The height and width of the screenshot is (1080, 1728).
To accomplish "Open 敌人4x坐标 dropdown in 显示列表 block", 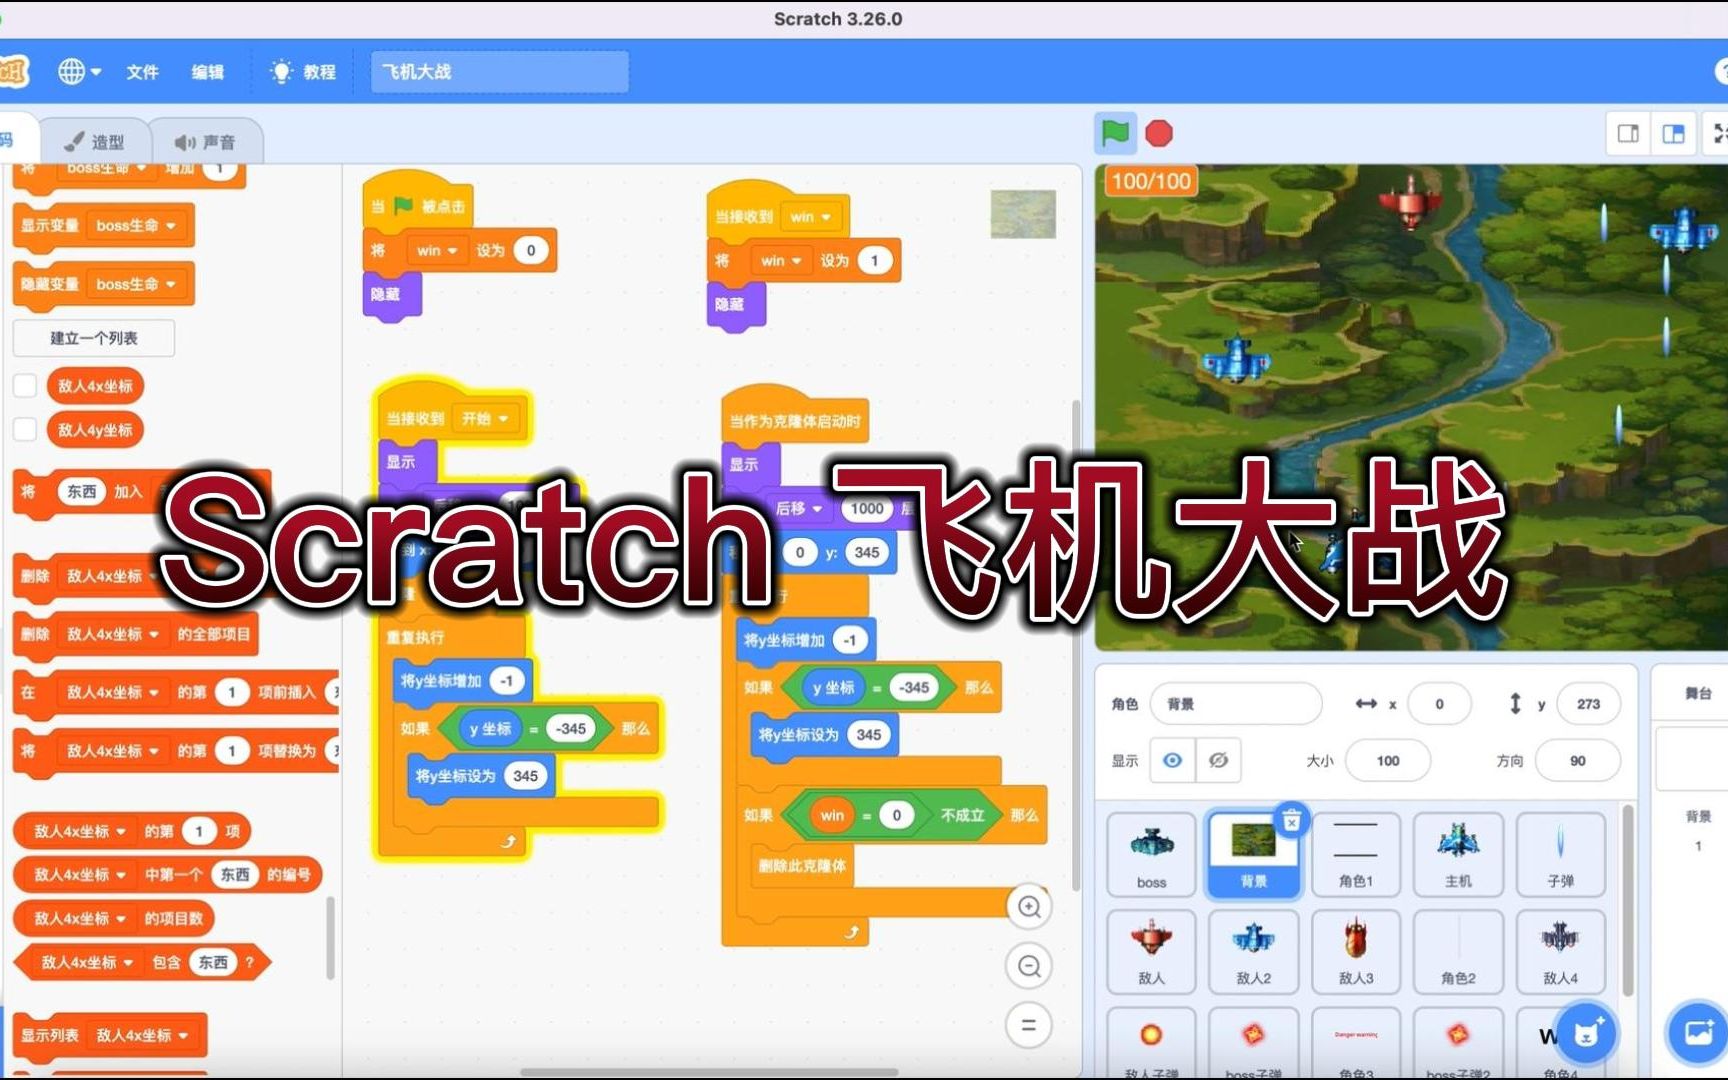I will click(x=141, y=1035).
